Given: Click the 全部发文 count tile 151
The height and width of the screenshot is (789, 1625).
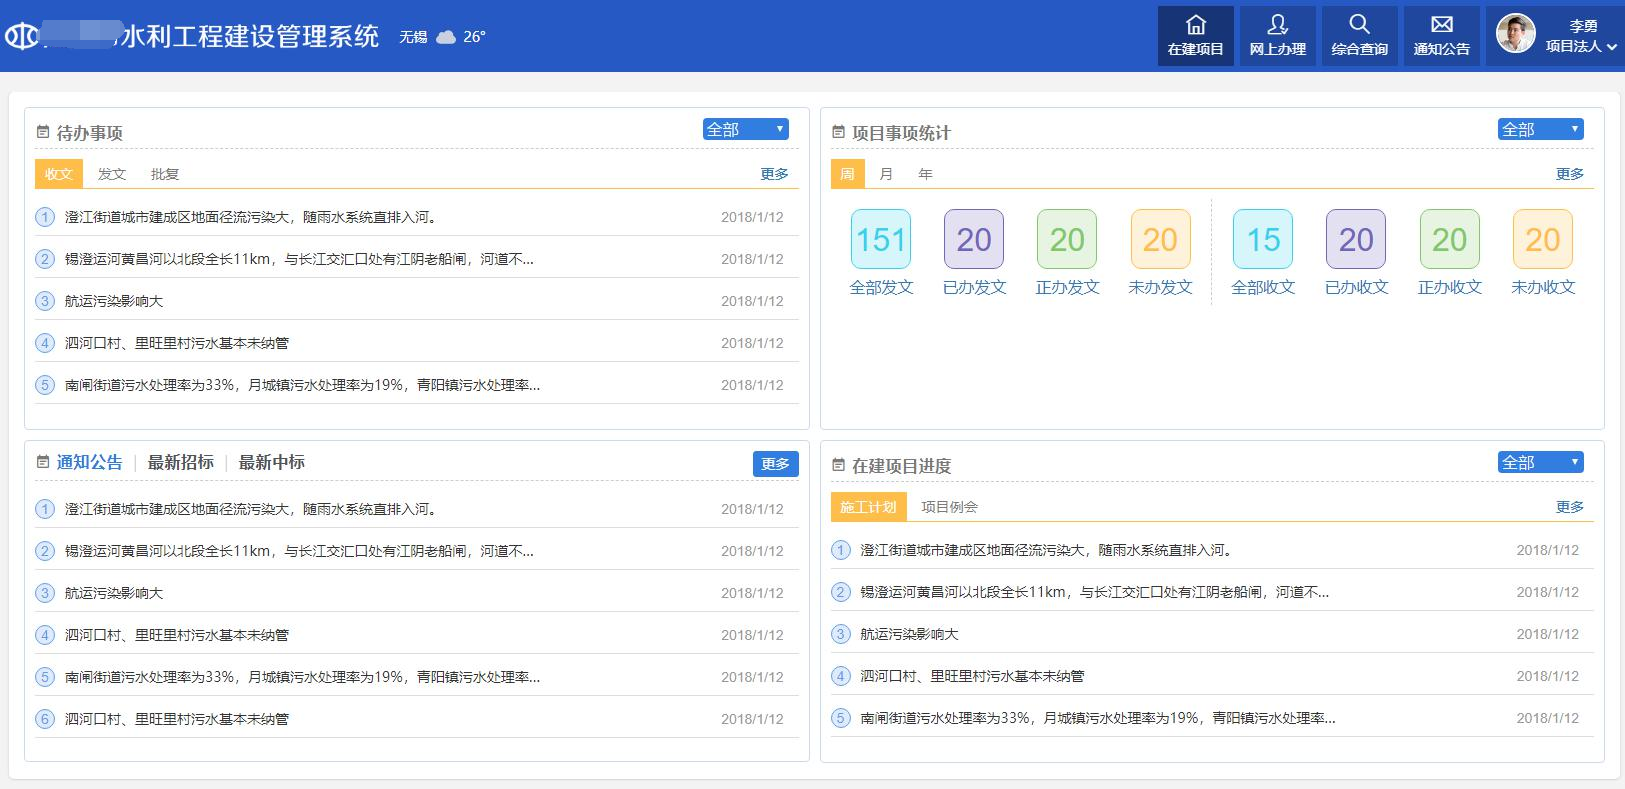Looking at the screenshot, I should (880, 239).
